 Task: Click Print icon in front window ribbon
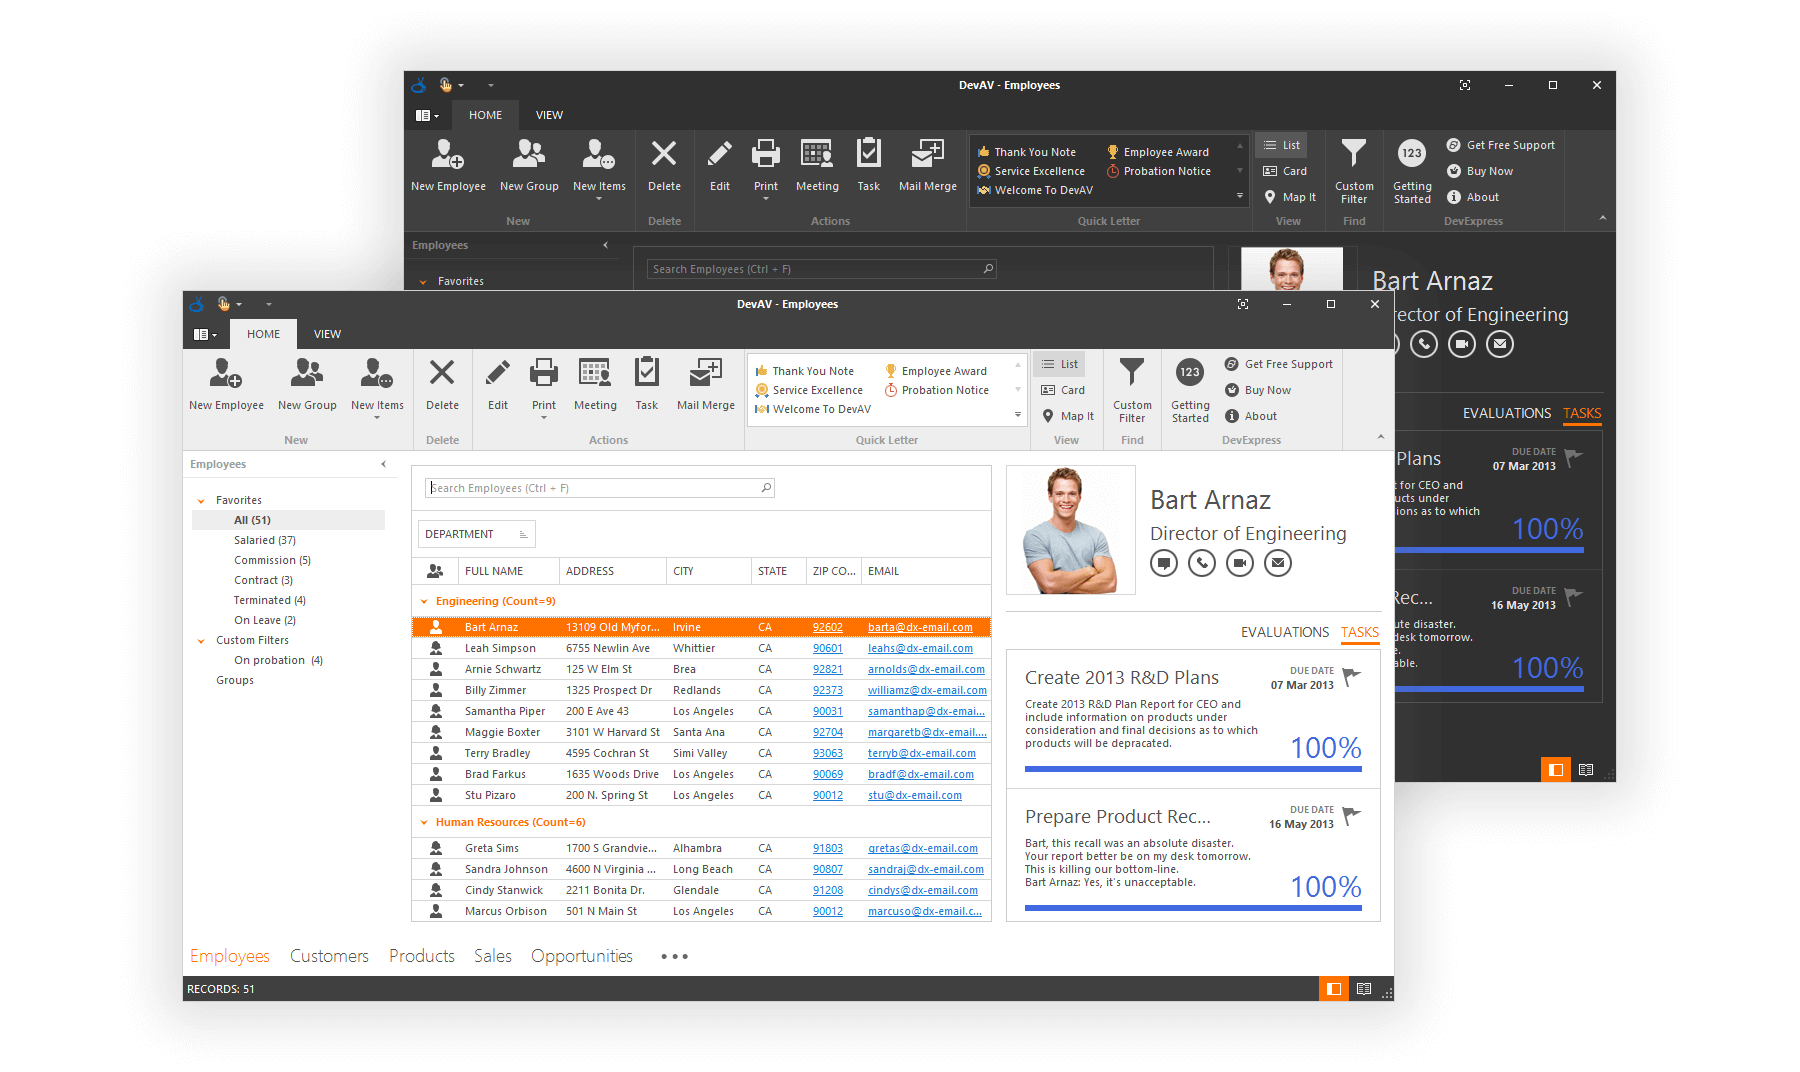click(544, 373)
